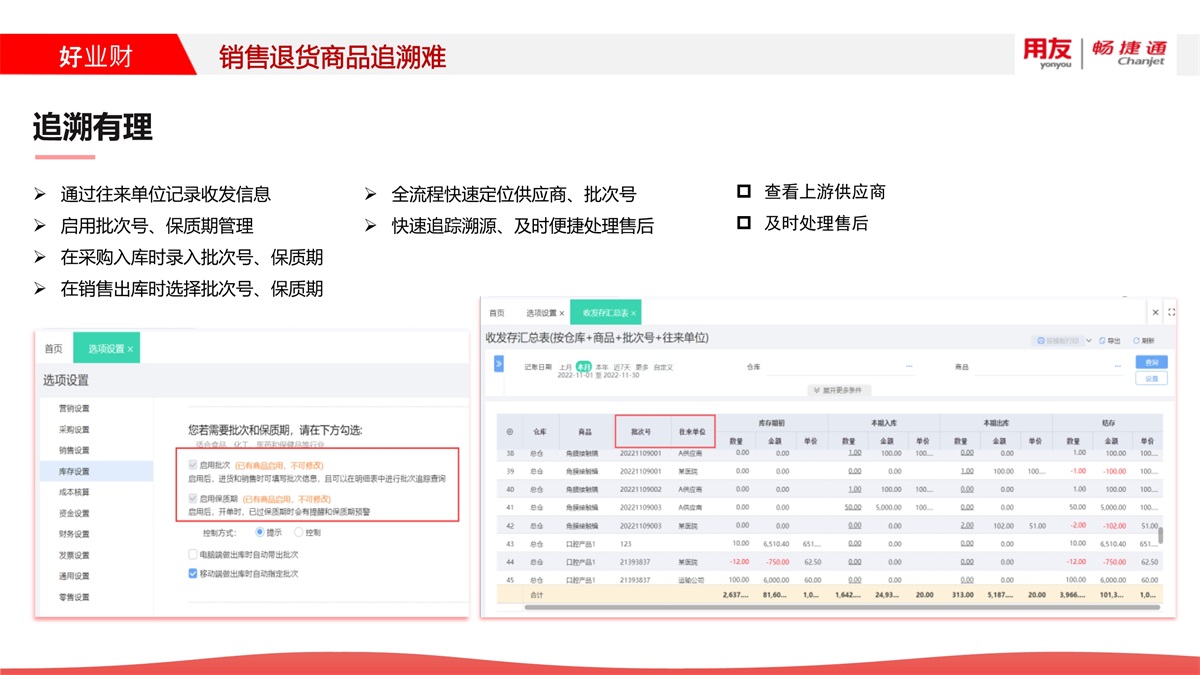Toggle 电脑端做出库时自动带出批次 checkbox
1200x675 pixels.
click(x=193, y=554)
